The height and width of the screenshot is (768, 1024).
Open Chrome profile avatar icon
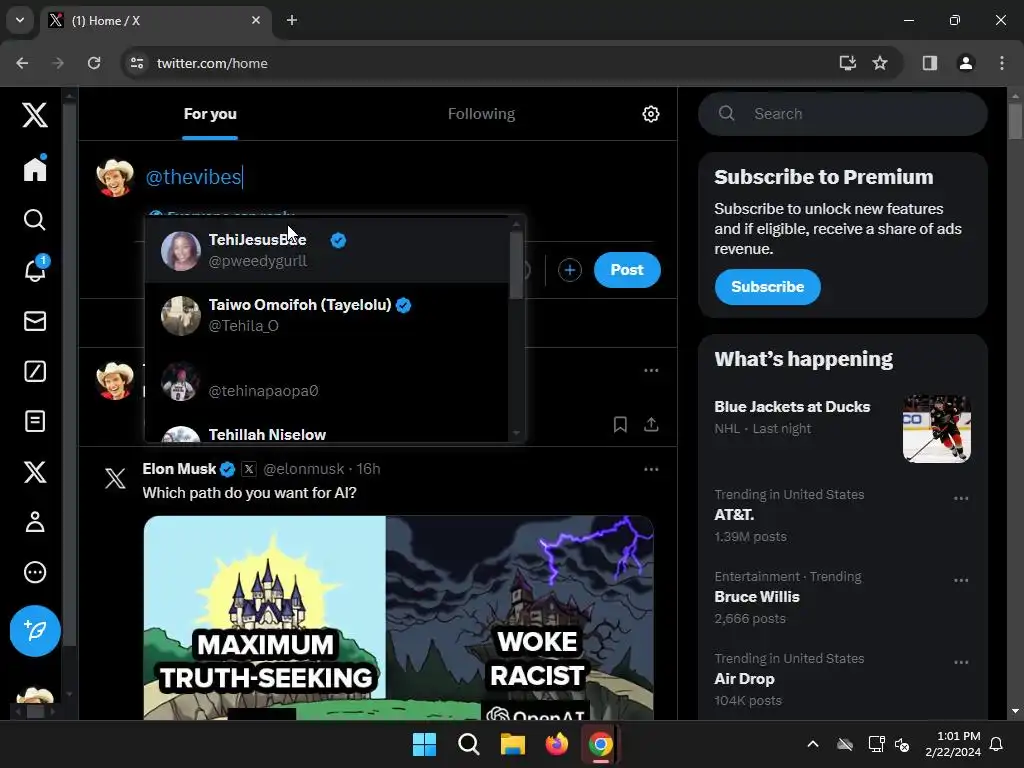coord(965,63)
